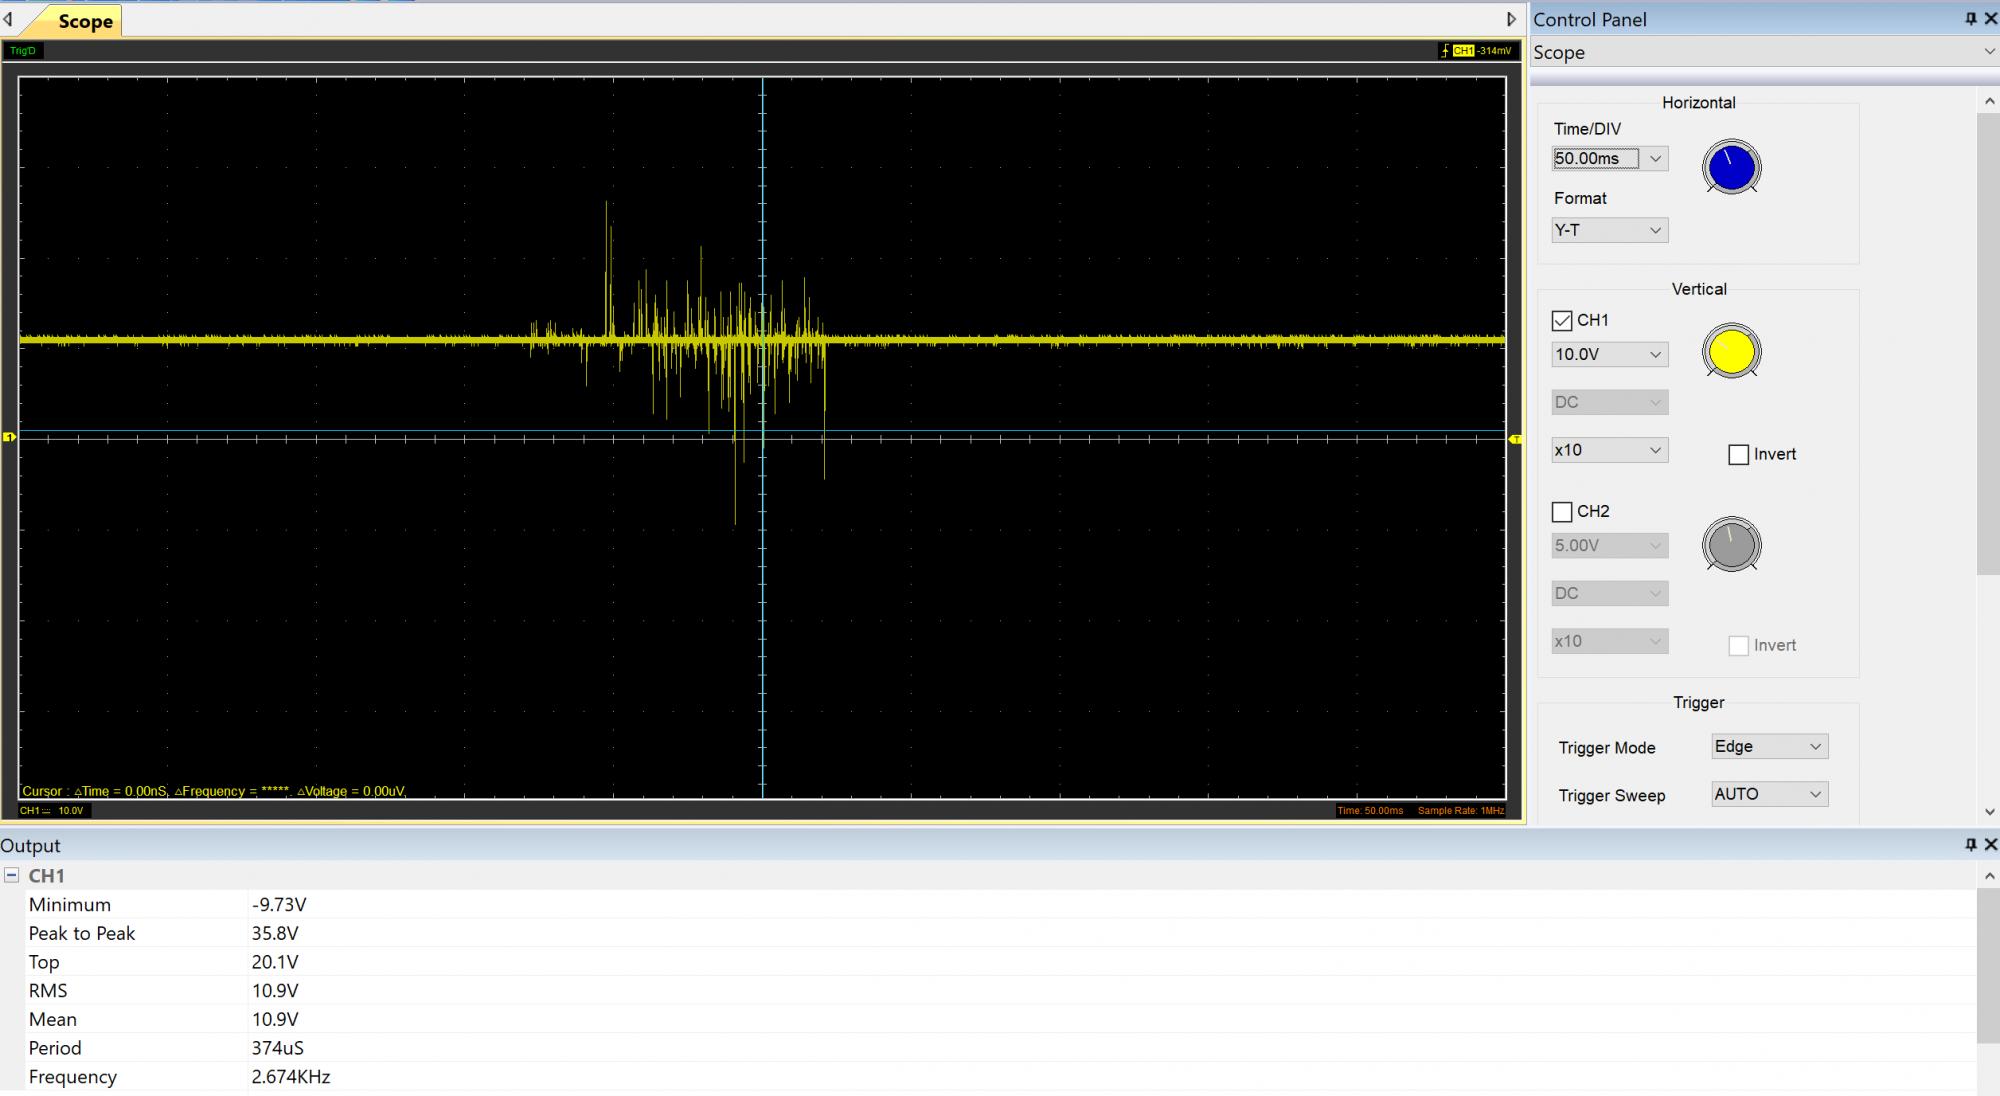This screenshot has height=1096, width=2000.
Task: Click the Control Panel pin icon
Action: [x=1971, y=19]
